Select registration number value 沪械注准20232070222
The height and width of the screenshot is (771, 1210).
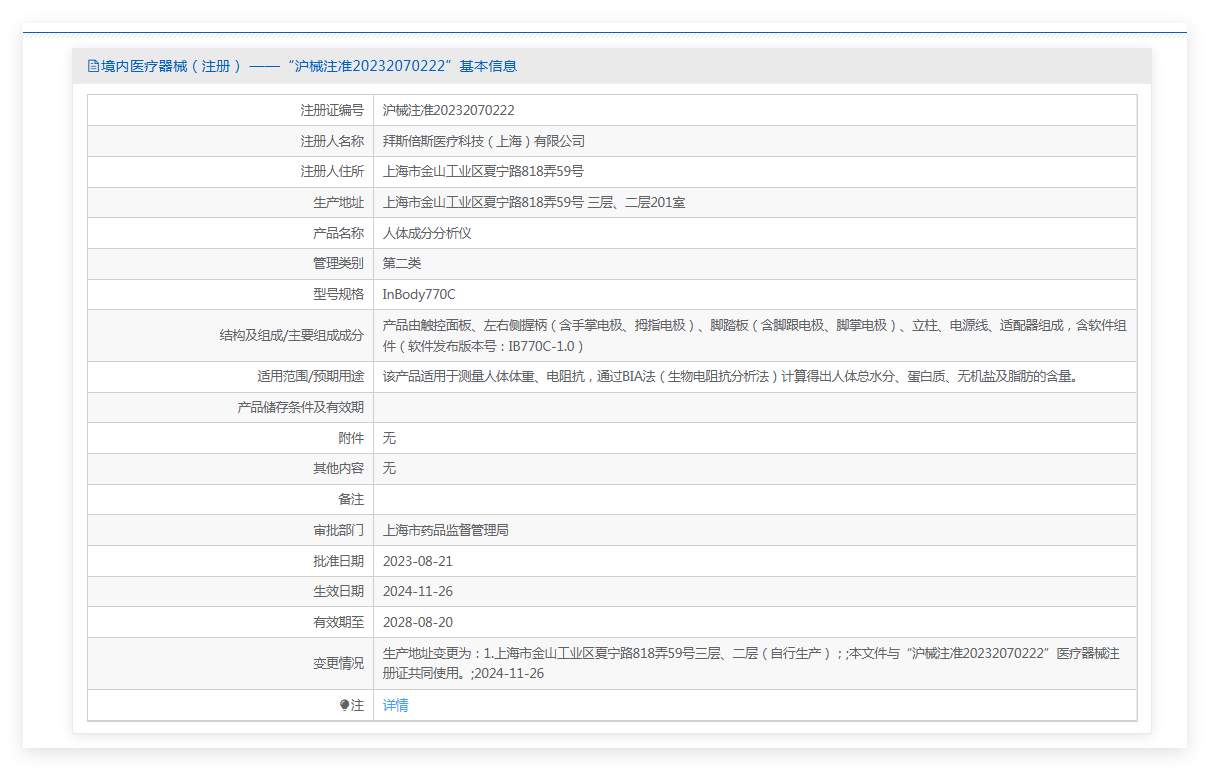[449, 110]
